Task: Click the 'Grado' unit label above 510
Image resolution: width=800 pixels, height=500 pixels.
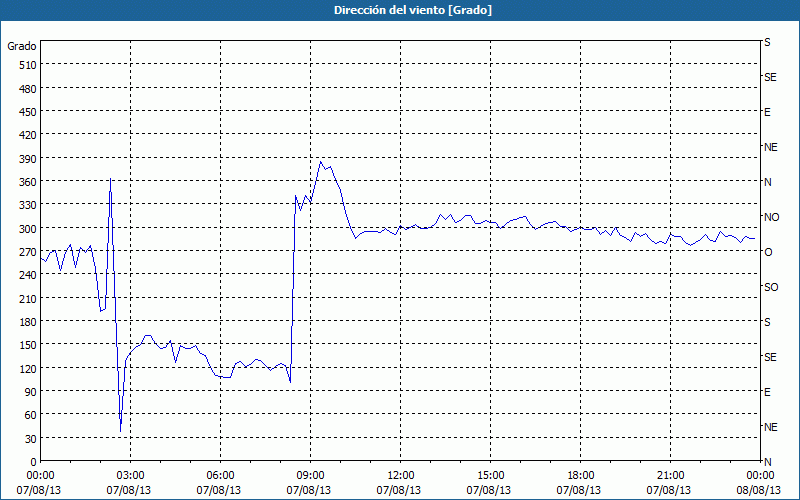Action: click(x=22, y=46)
